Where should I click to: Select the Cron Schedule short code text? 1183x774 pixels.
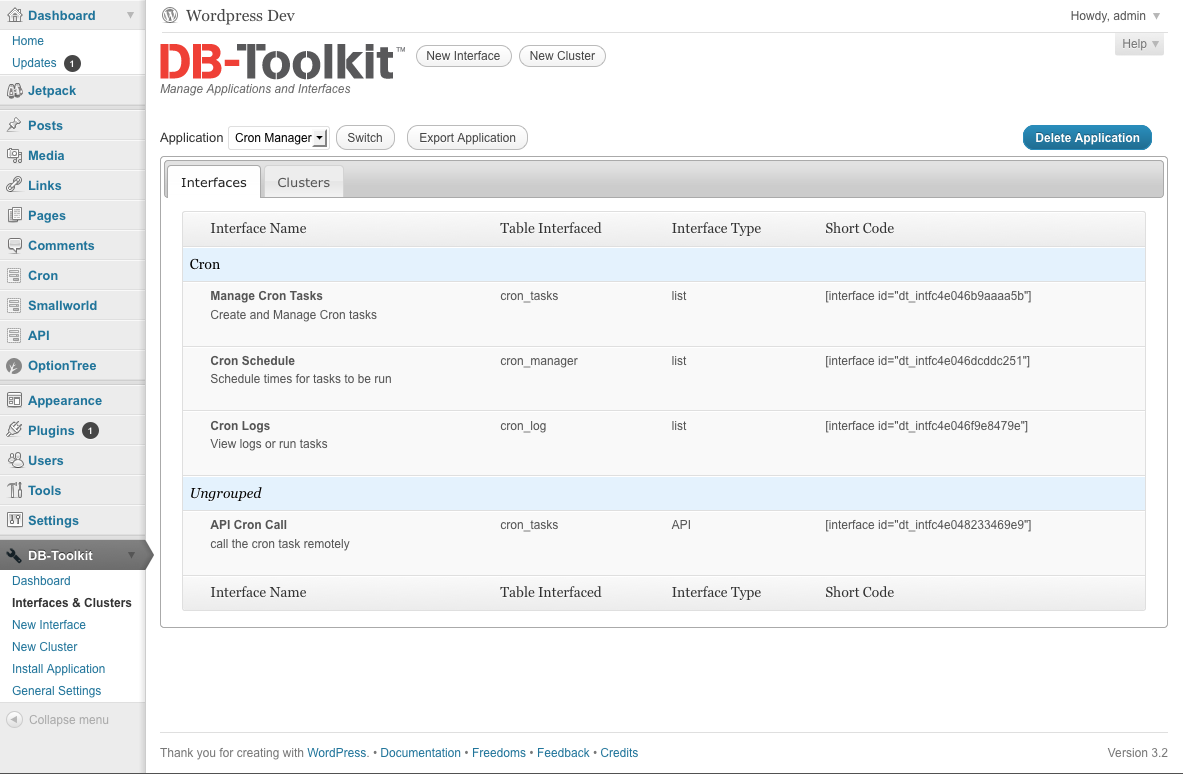pos(927,361)
